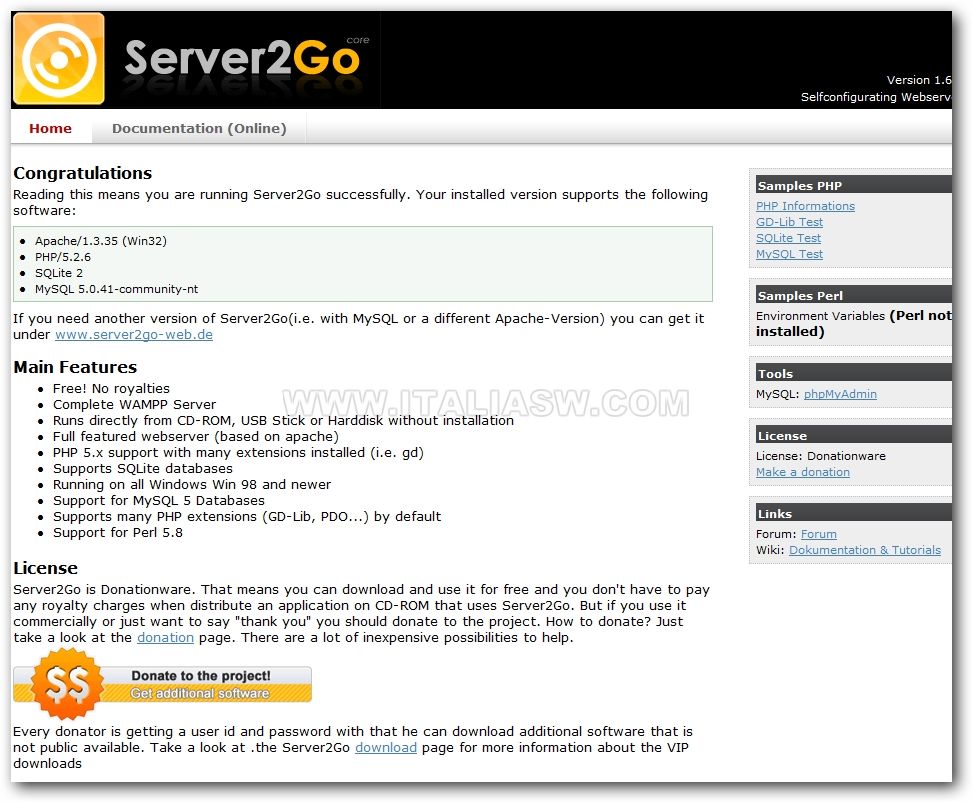Click the Samples PHP sidebar header

pos(854,185)
